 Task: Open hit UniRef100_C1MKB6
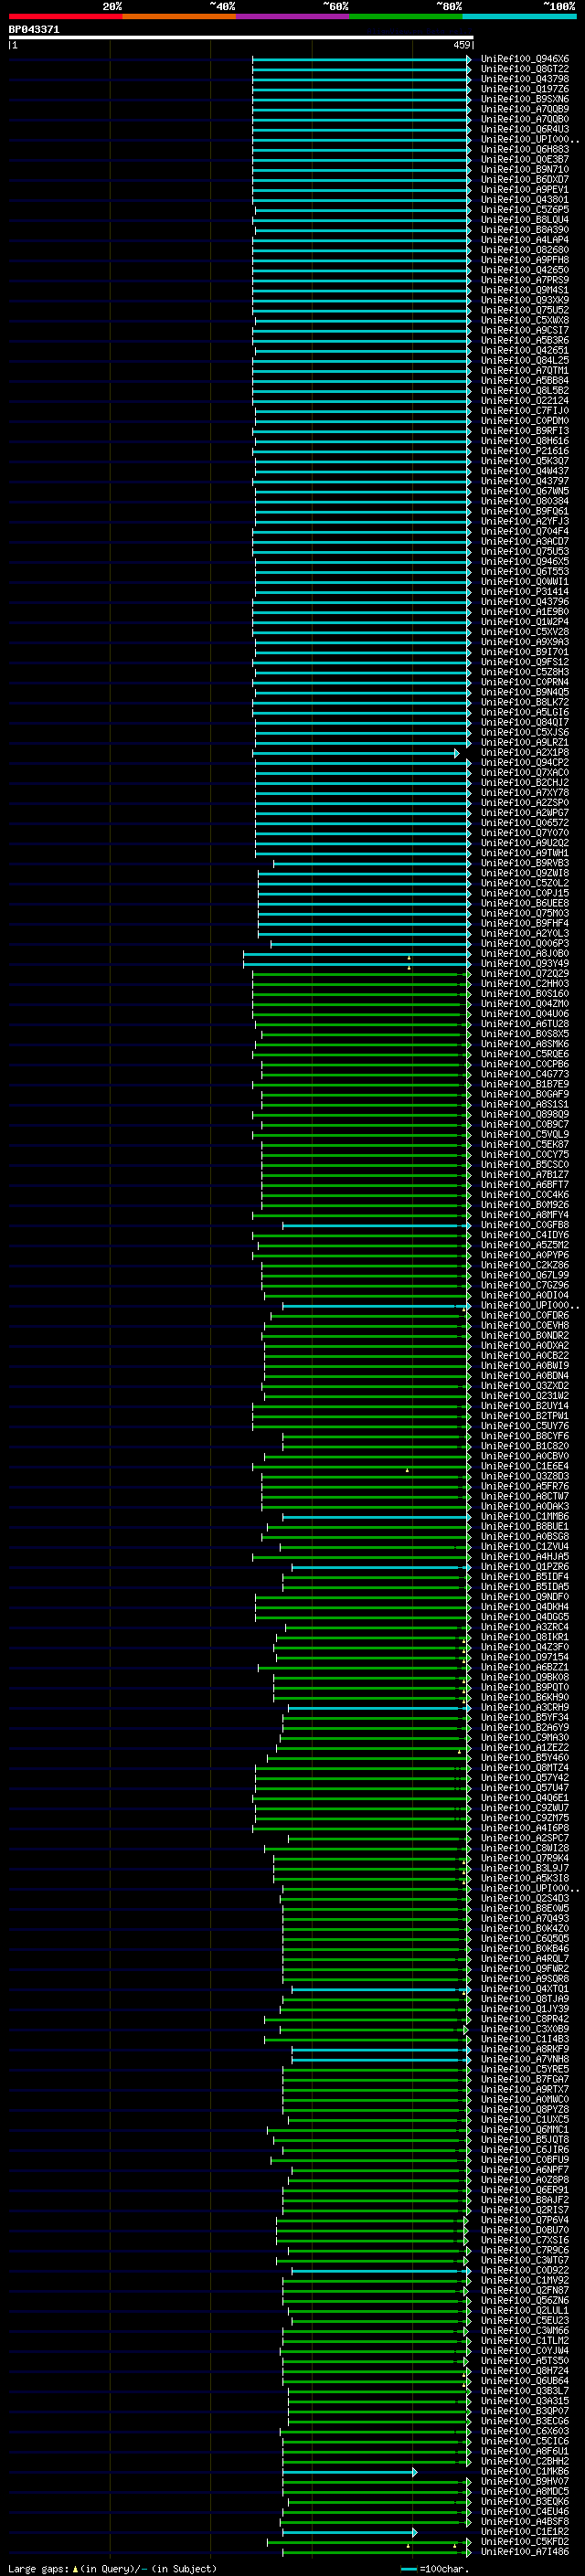pos(524,2471)
